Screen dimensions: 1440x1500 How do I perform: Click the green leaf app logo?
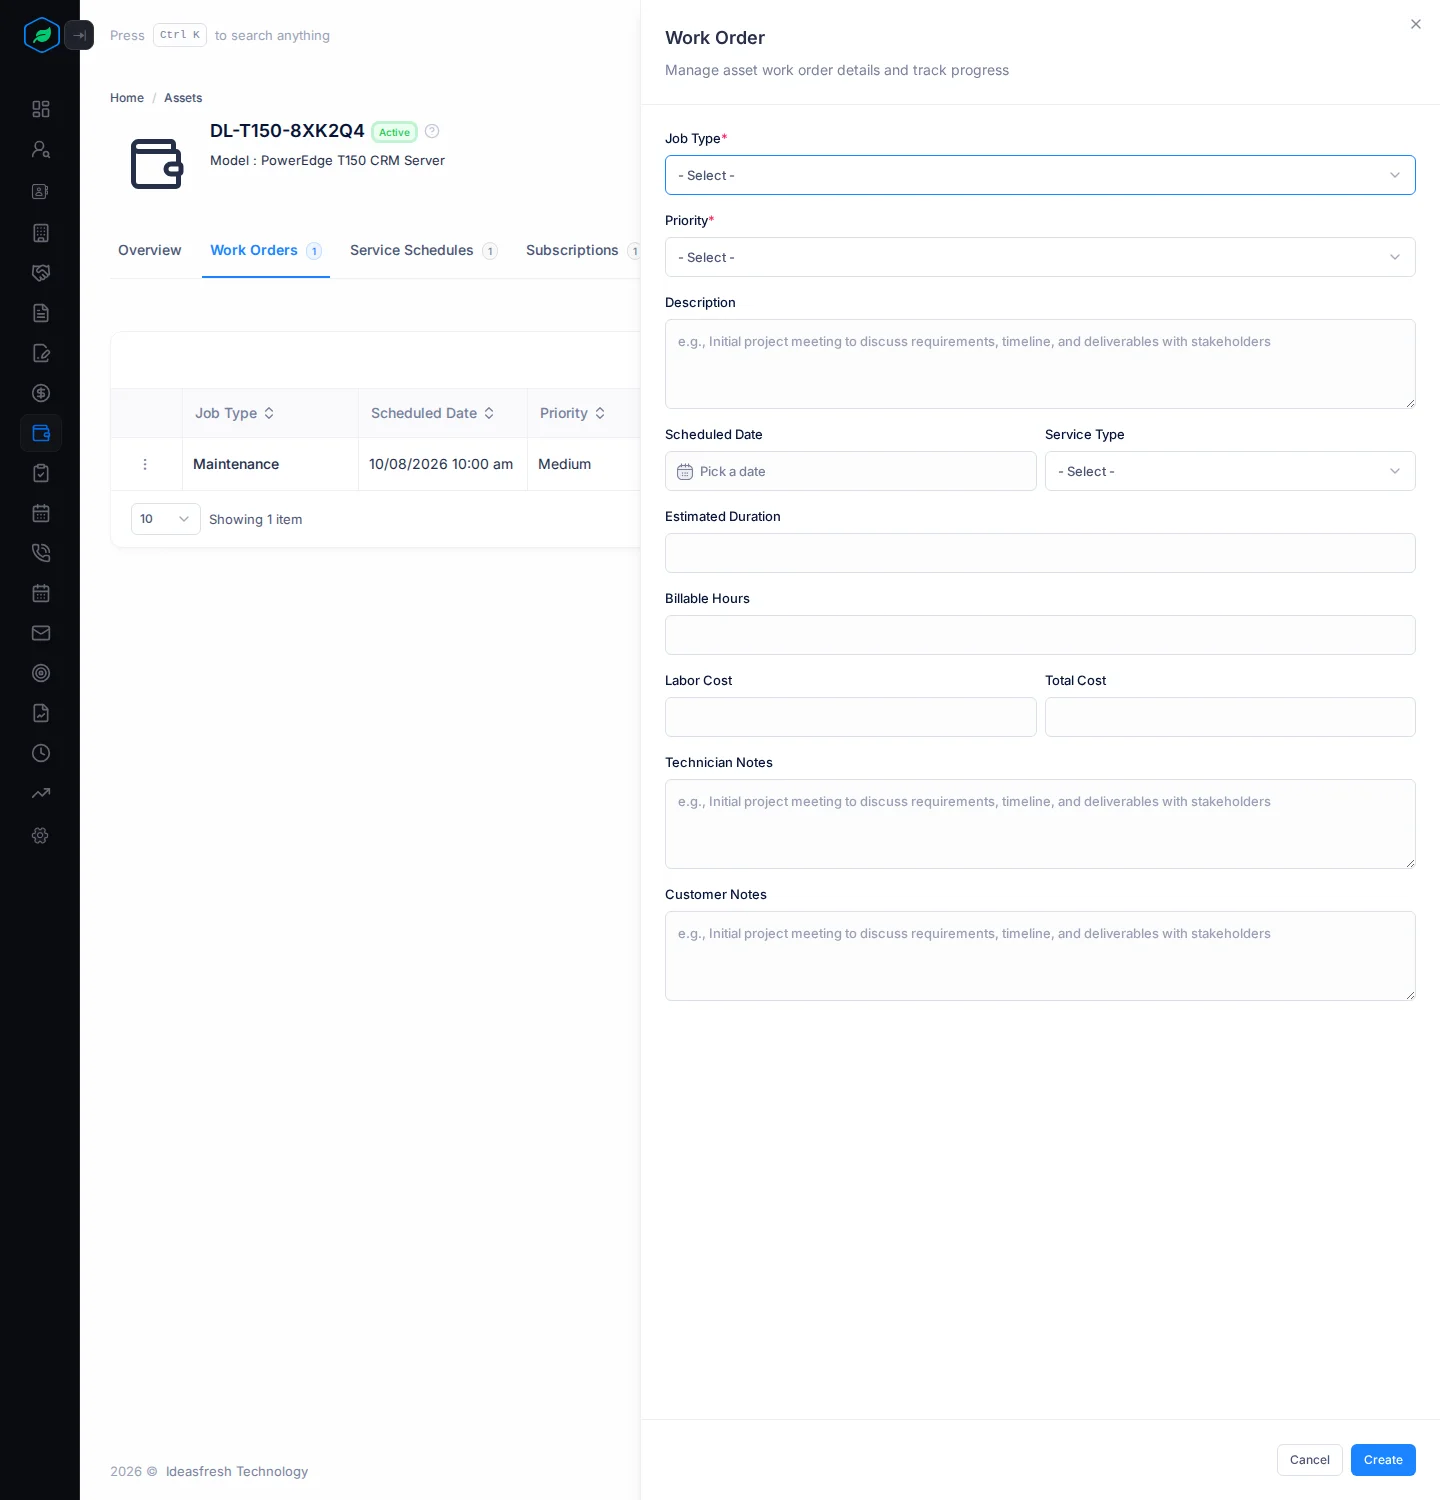41,35
